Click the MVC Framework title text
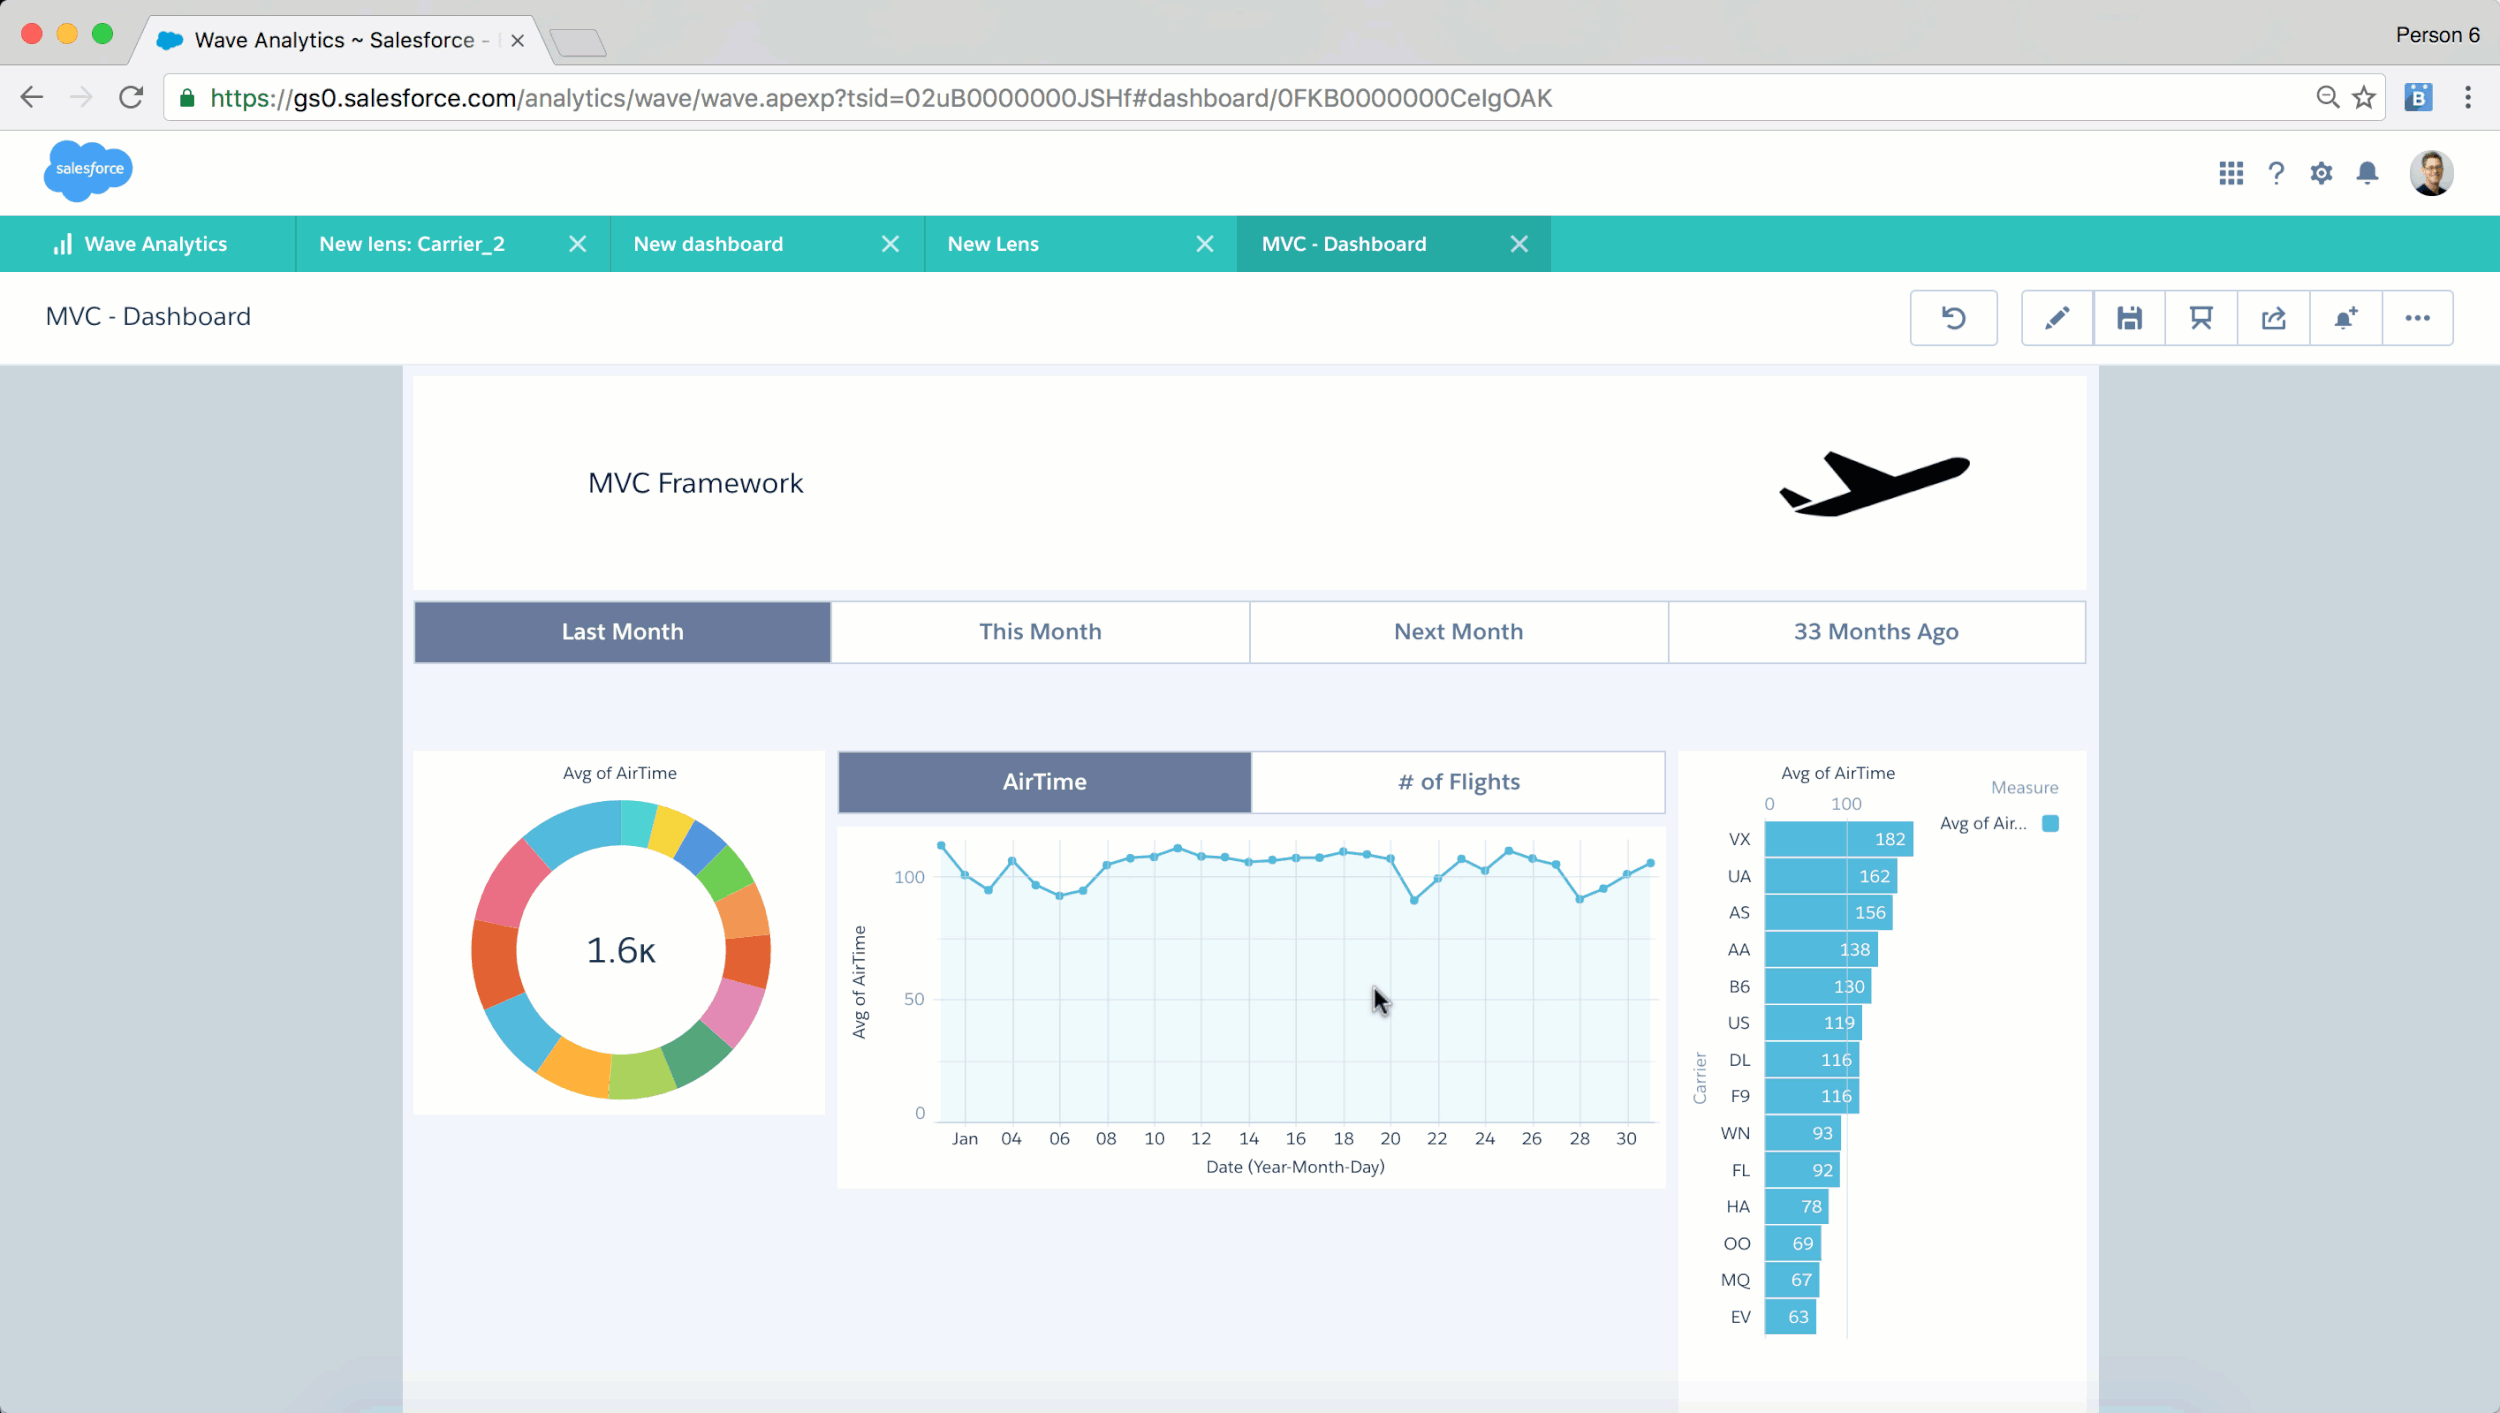This screenshot has height=1413, width=2500. coord(695,483)
